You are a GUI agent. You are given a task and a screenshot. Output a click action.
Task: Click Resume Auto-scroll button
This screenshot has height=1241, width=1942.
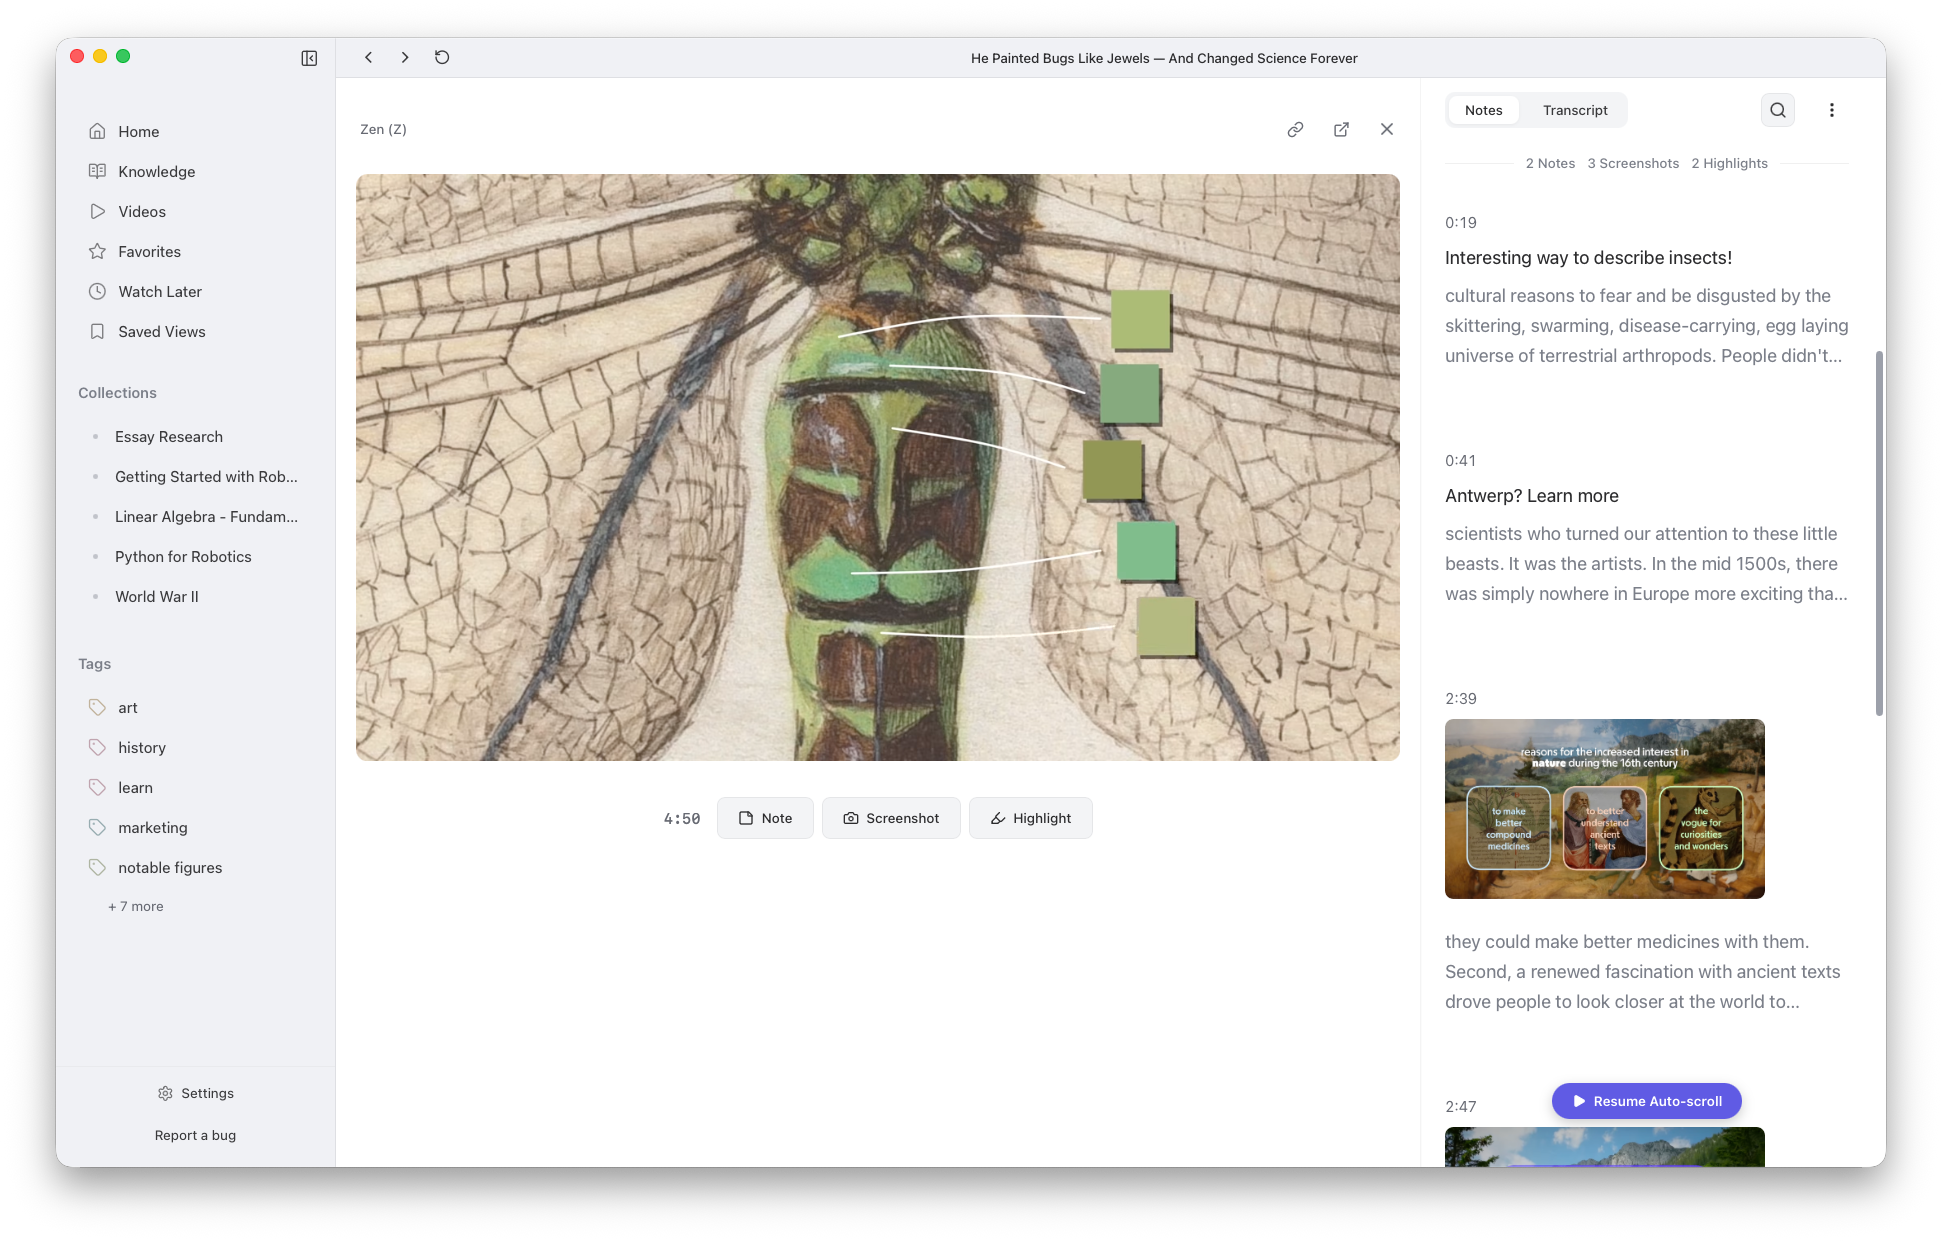click(1646, 1101)
